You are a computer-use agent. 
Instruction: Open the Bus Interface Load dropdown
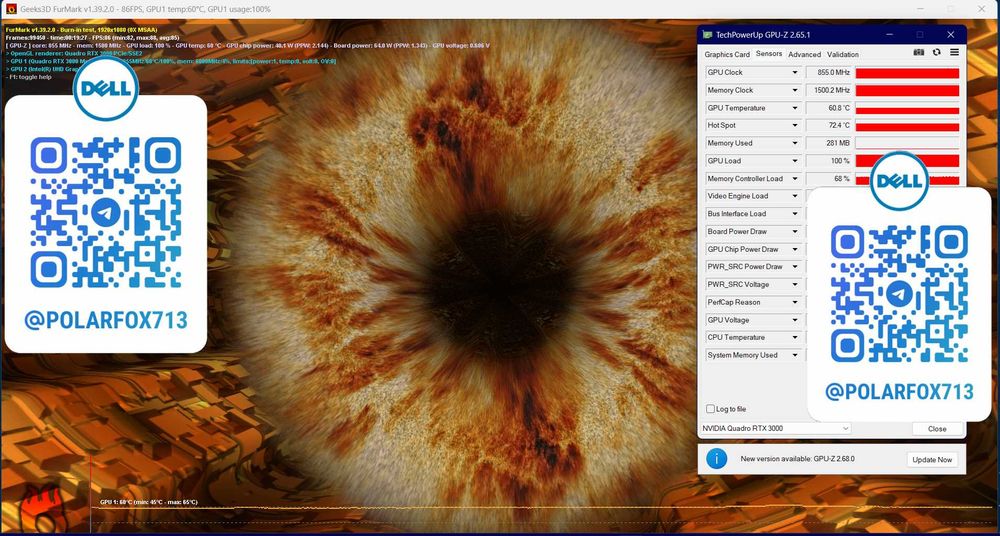(x=795, y=214)
